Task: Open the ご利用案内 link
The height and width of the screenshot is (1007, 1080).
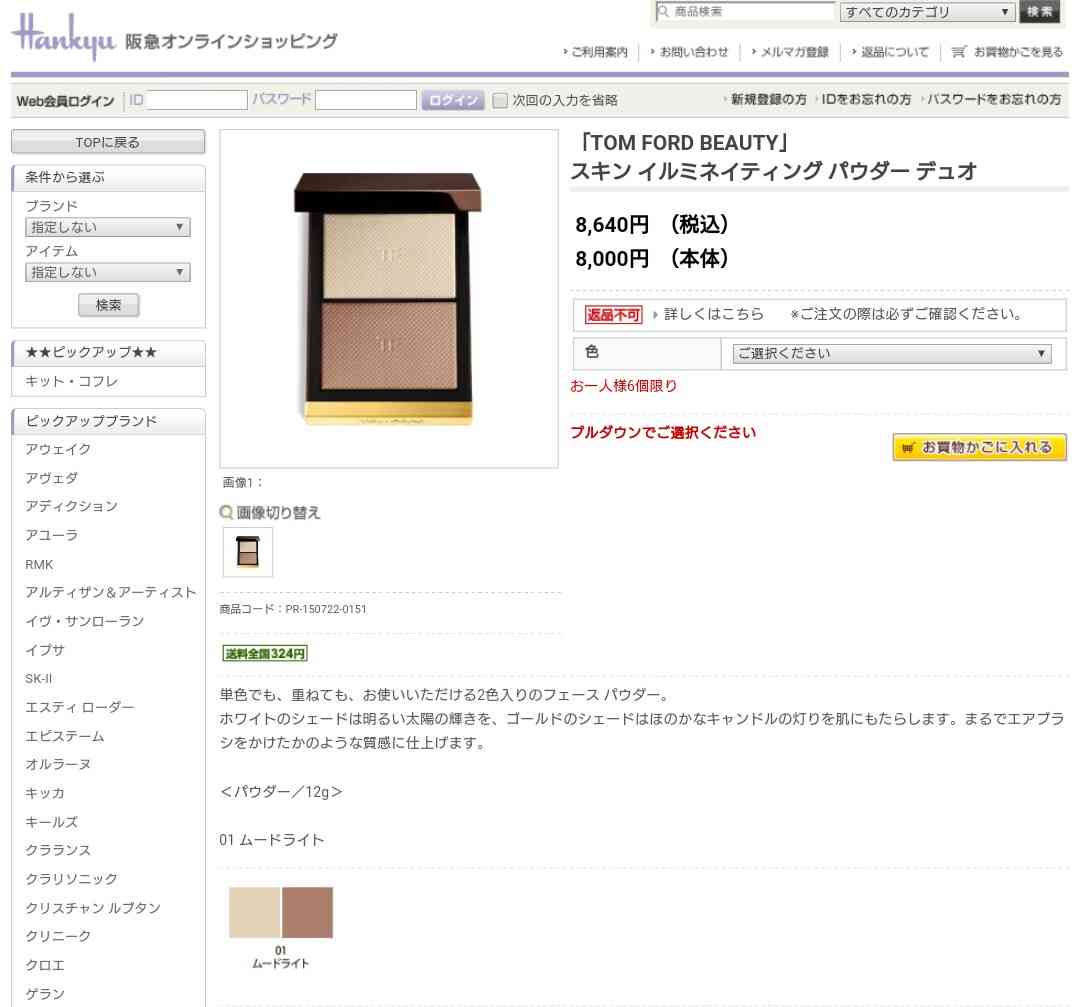Action: [599, 52]
